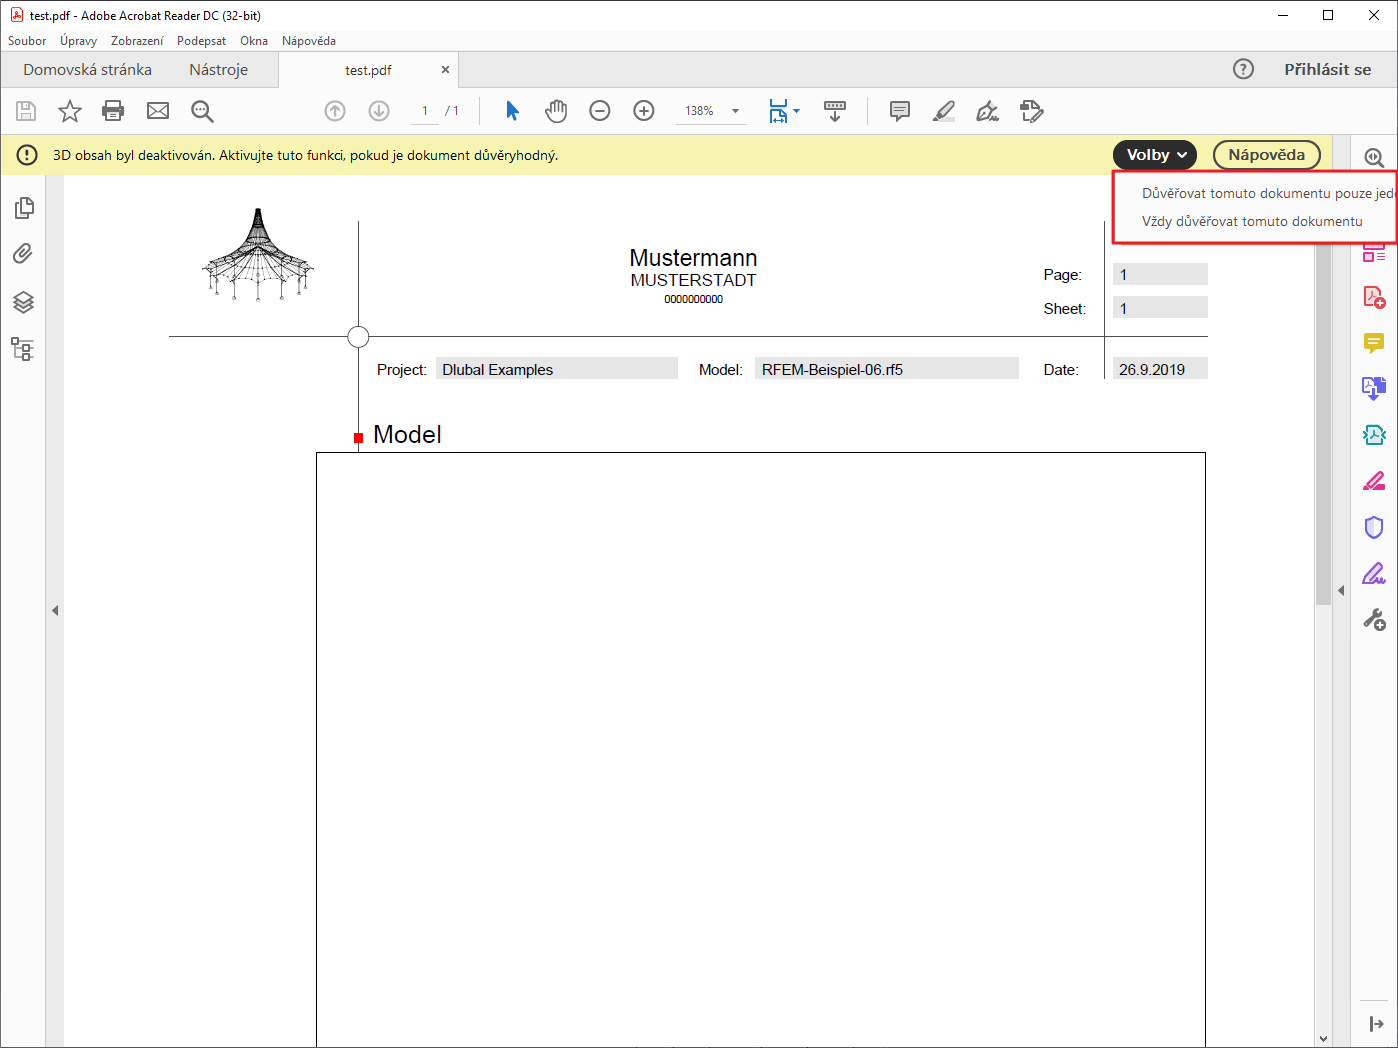Activate the hand pan tool
Screen dimensions: 1398x1048
click(556, 111)
